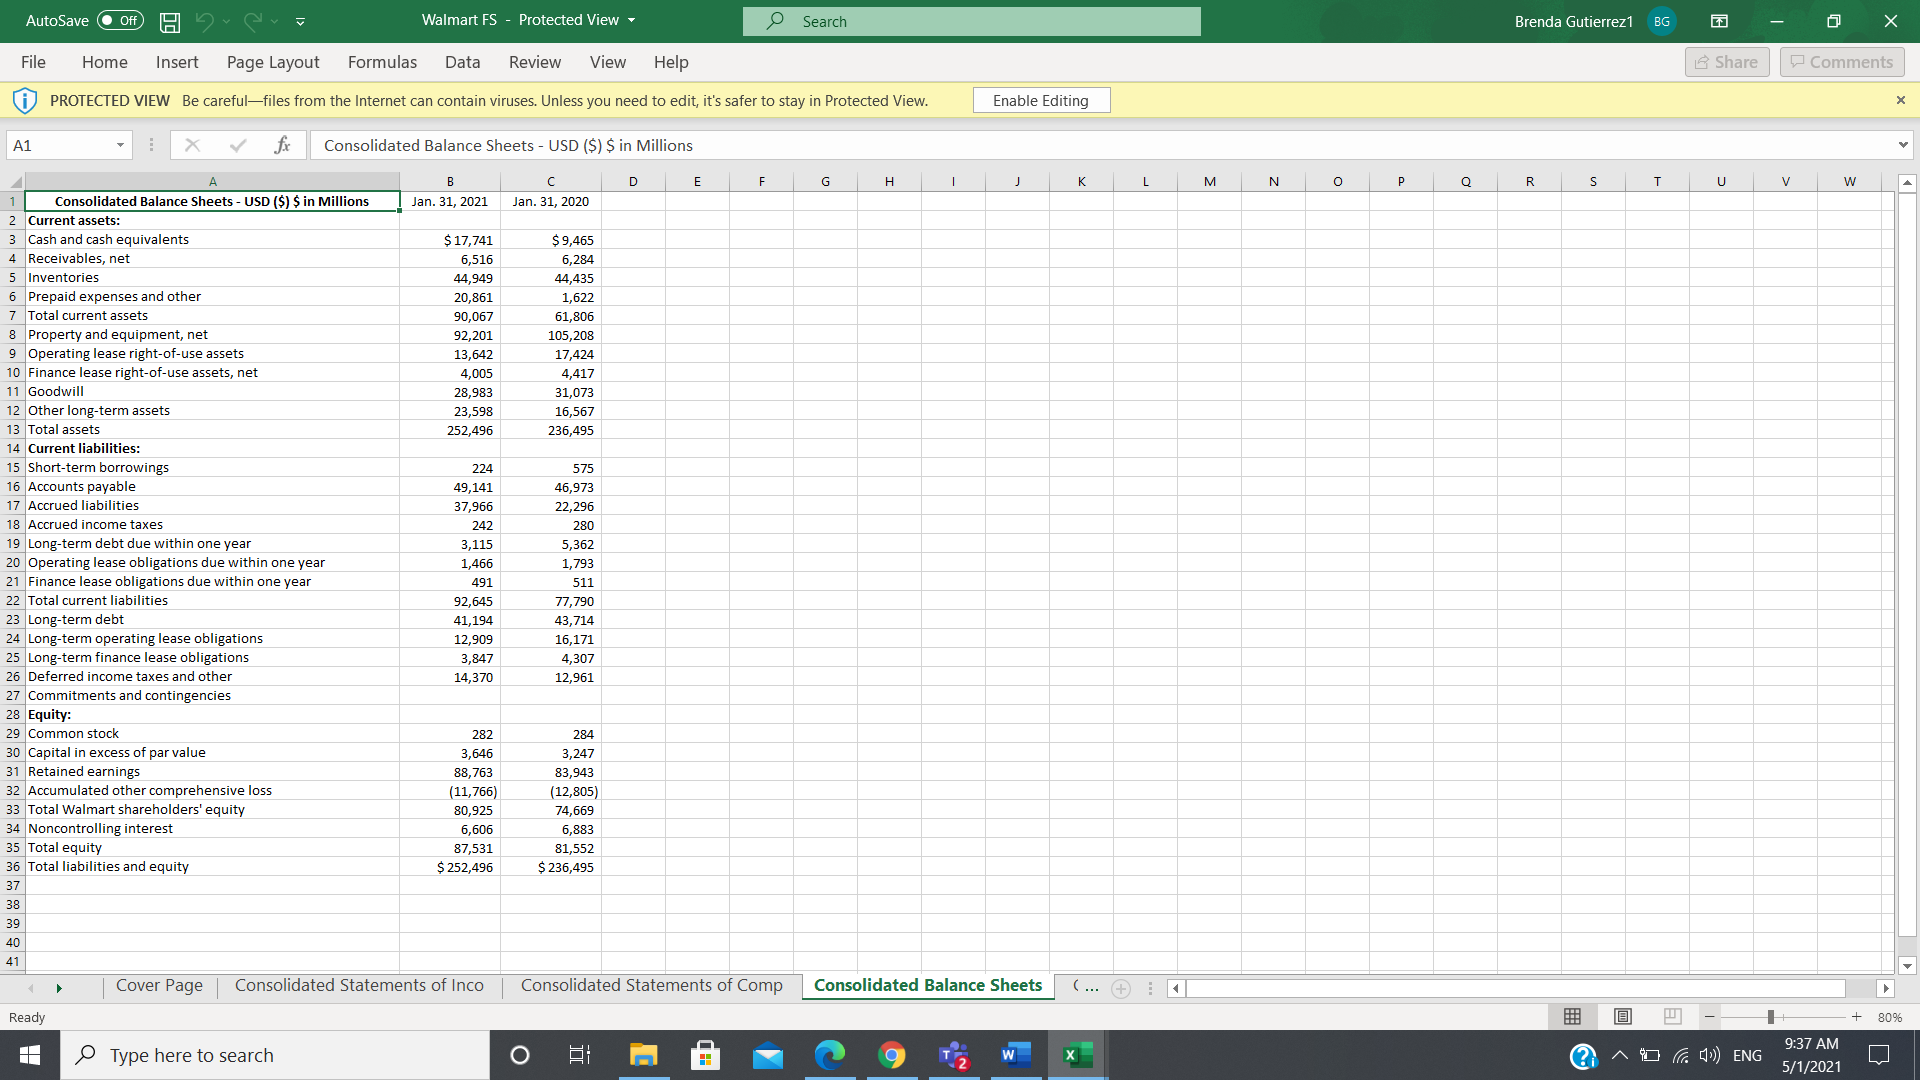Open the Name Box dropdown
The height and width of the screenshot is (1080, 1920).
120,145
